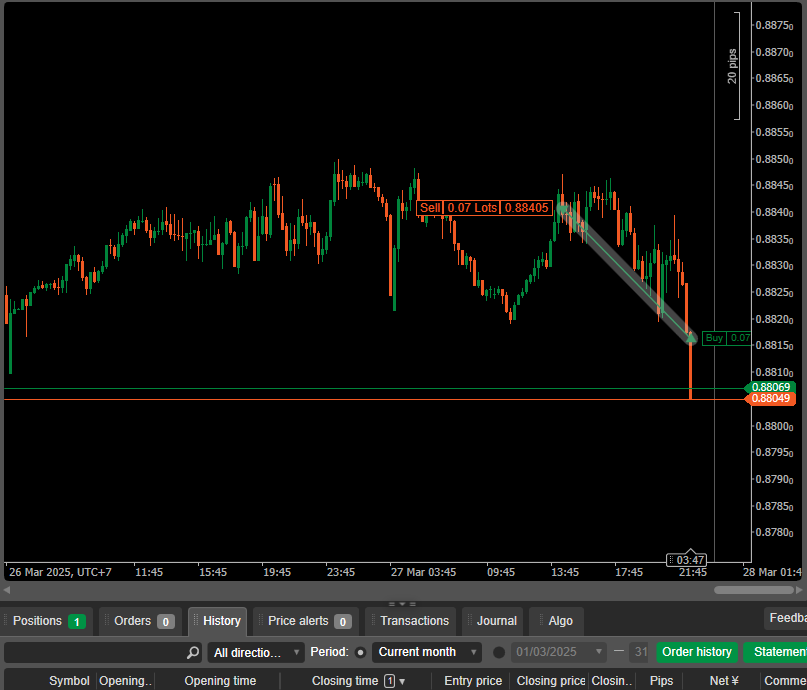Viewport: 807px width, 690px height.
Task: Click the search magnifier icon
Action: (193, 652)
